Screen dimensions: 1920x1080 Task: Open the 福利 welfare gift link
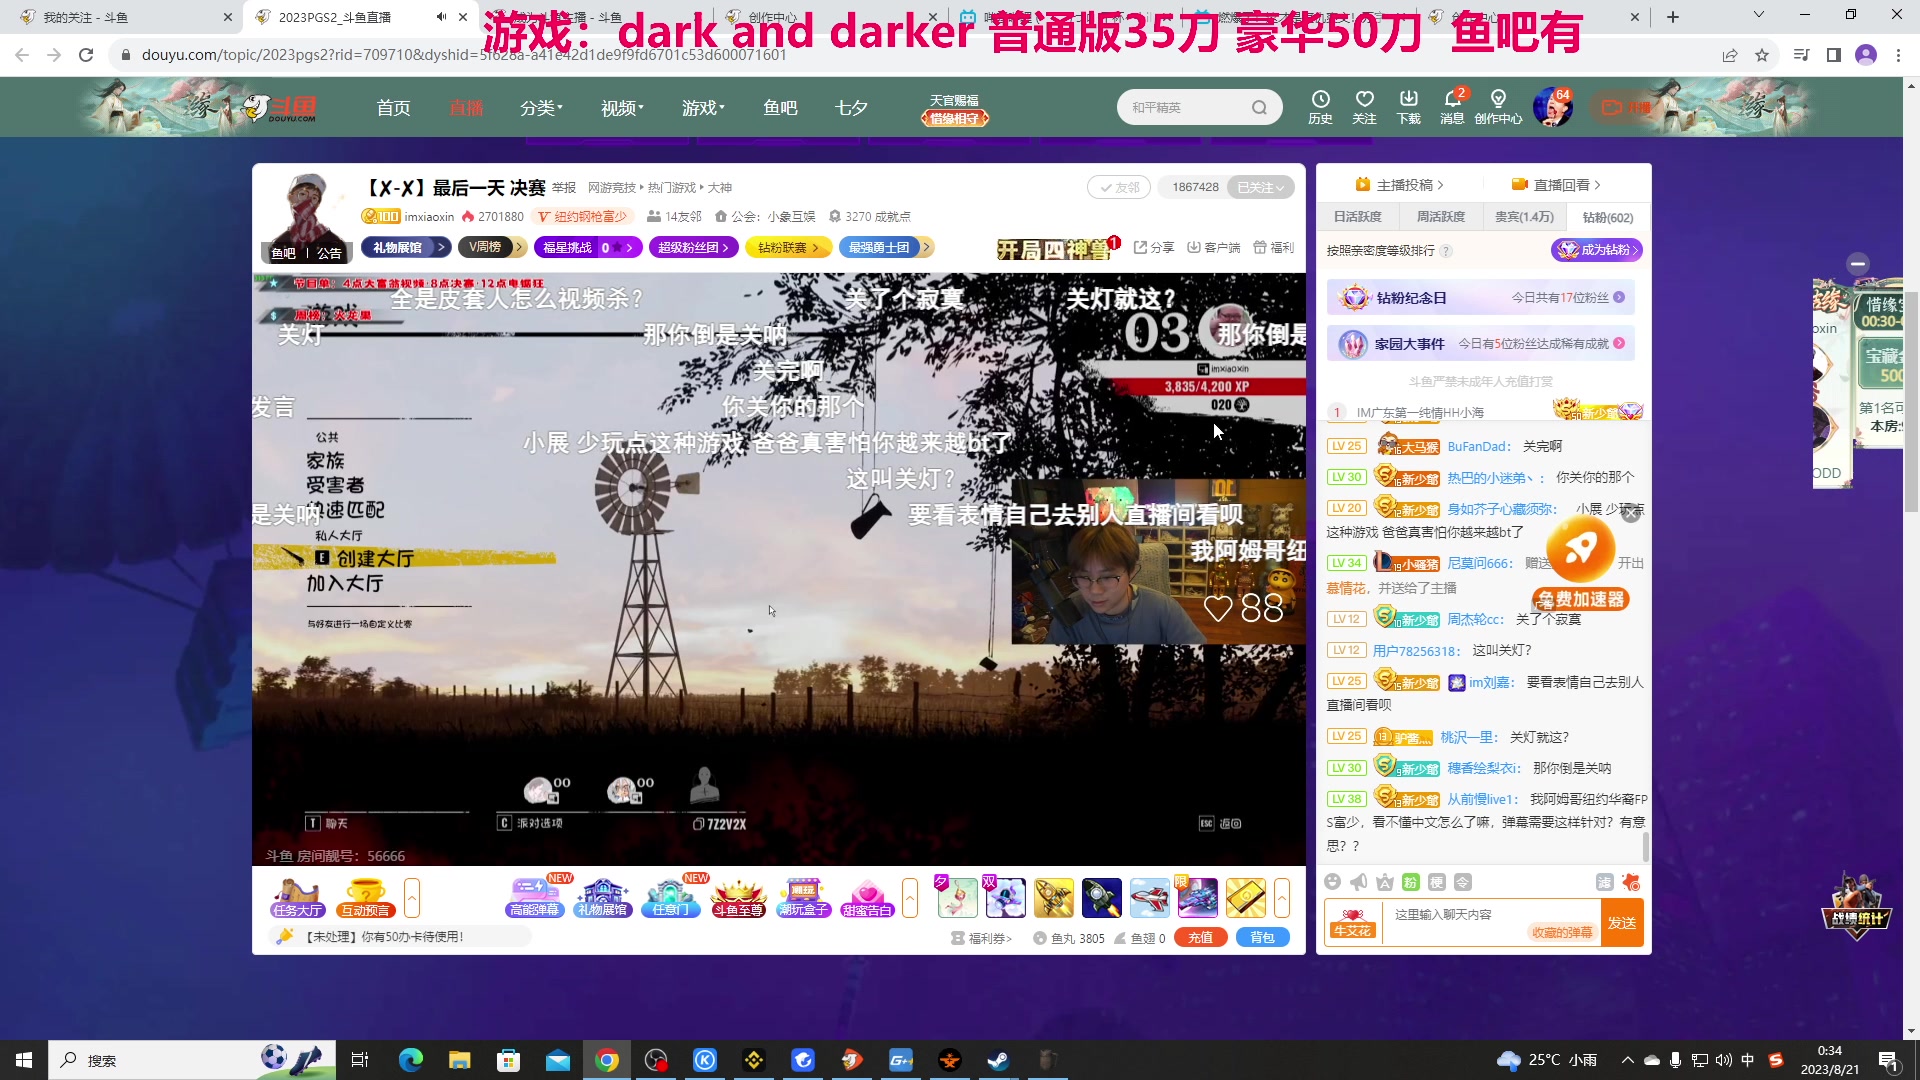tap(1273, 247)
